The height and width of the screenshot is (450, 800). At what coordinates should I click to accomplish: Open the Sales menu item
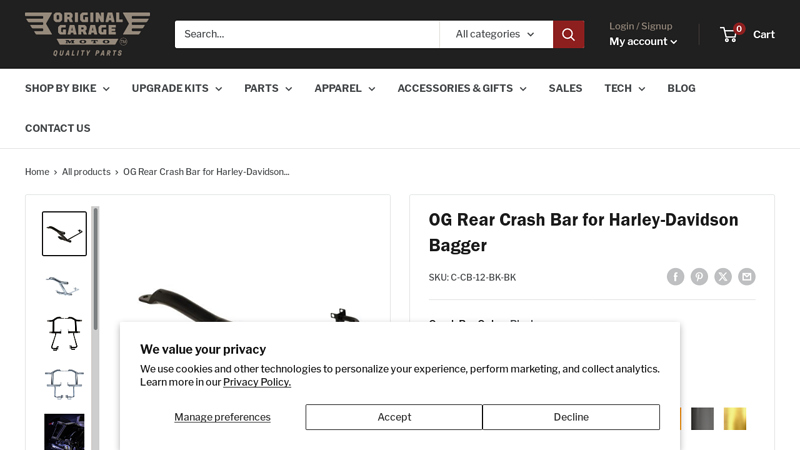click(565, 88)
